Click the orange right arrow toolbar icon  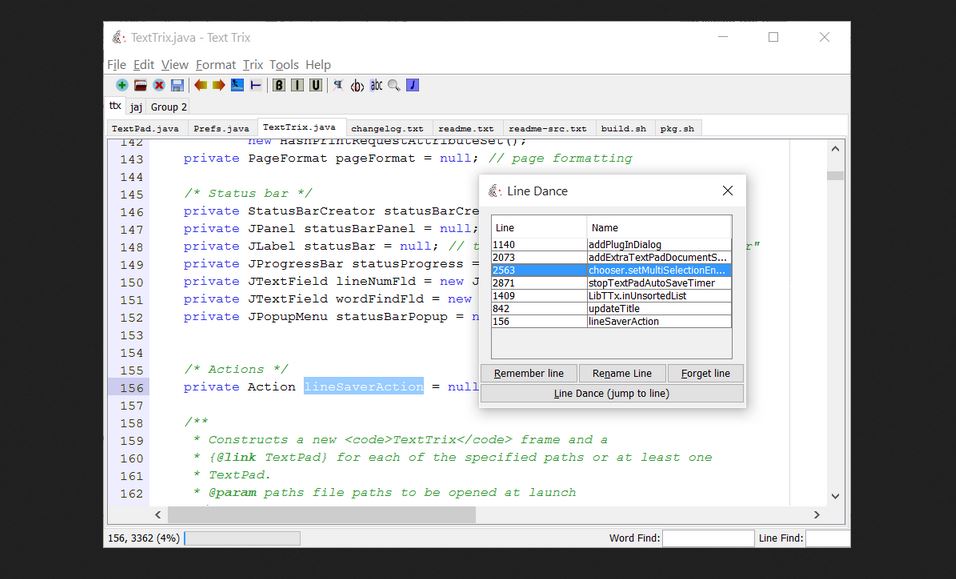click(x=219, y=85)
